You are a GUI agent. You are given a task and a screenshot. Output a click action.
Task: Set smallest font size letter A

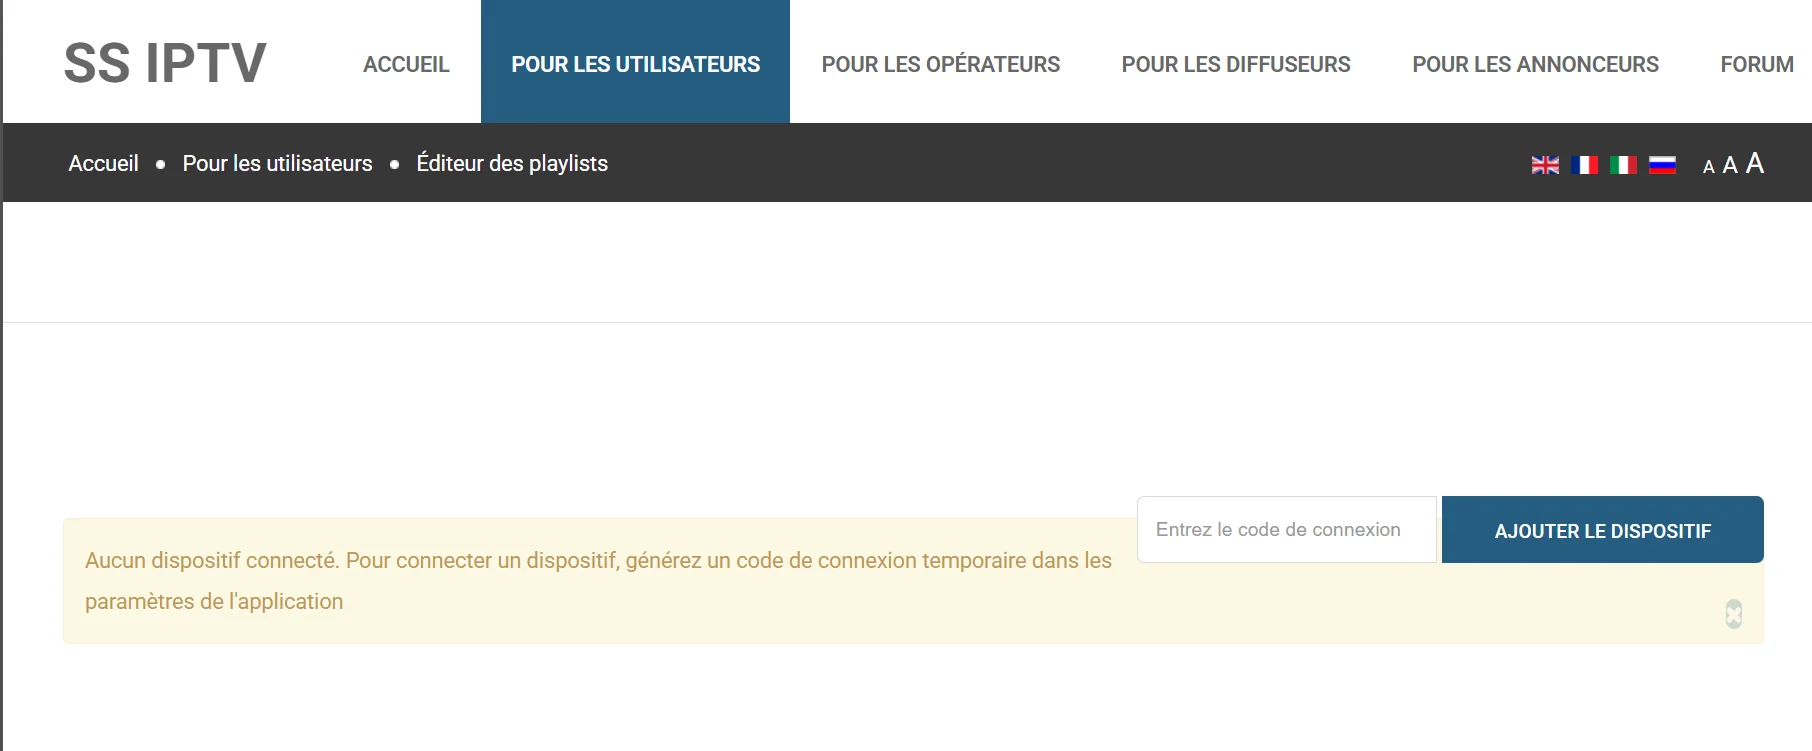click(x=1708, y=167)
